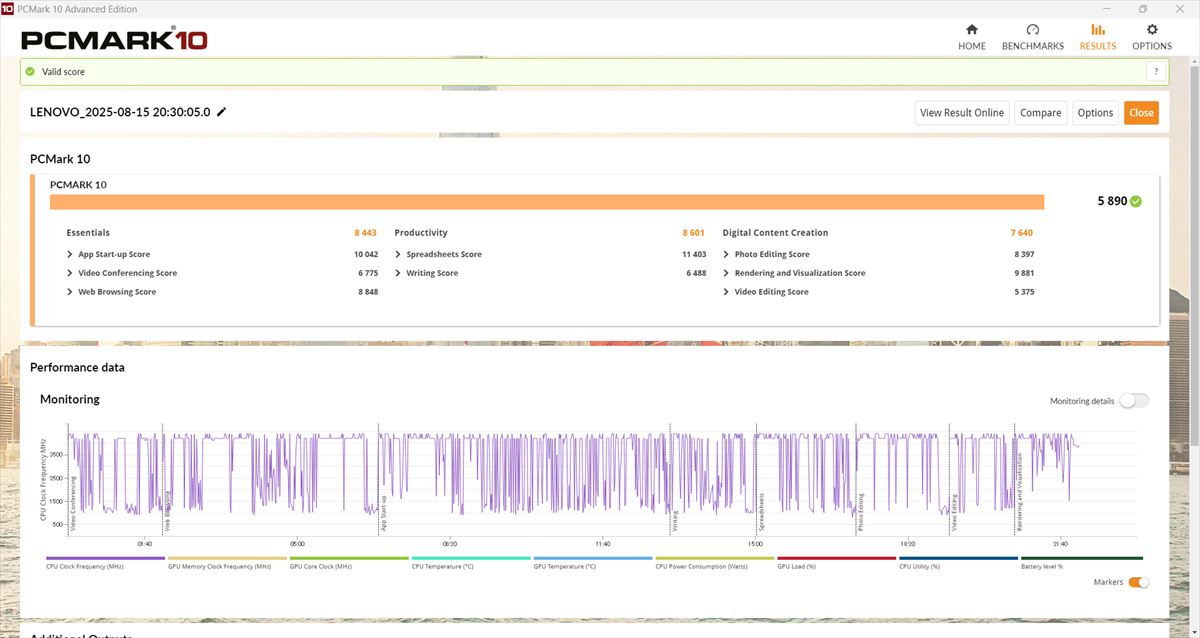Turn off the Markers switch
Screen dimensions: 1200x638
point(1139,582)
